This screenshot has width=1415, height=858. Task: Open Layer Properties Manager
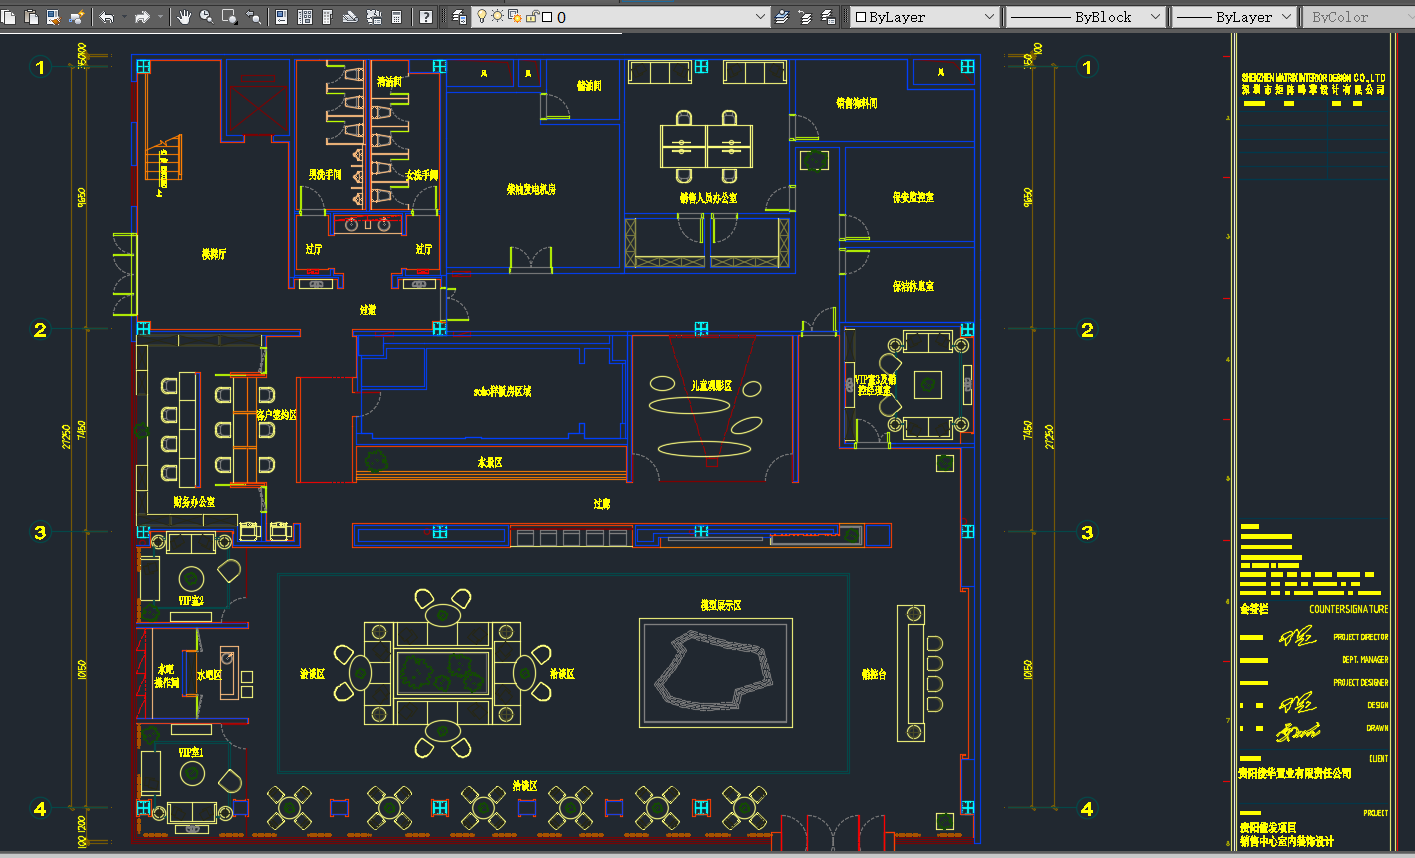[459, 17]
